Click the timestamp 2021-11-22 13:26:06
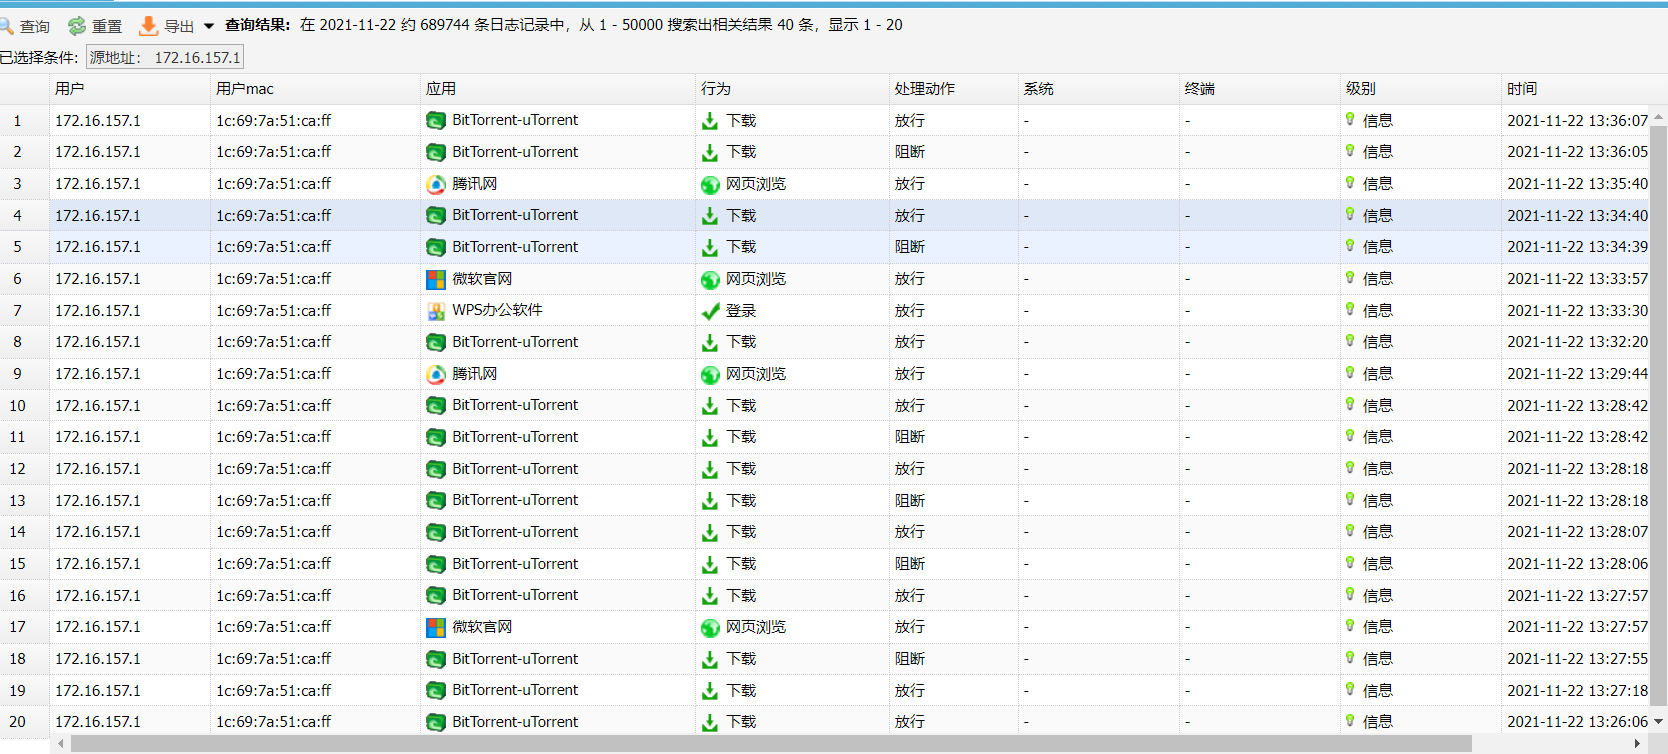This screenshot has width=1668, height=754. point(1578,722)
